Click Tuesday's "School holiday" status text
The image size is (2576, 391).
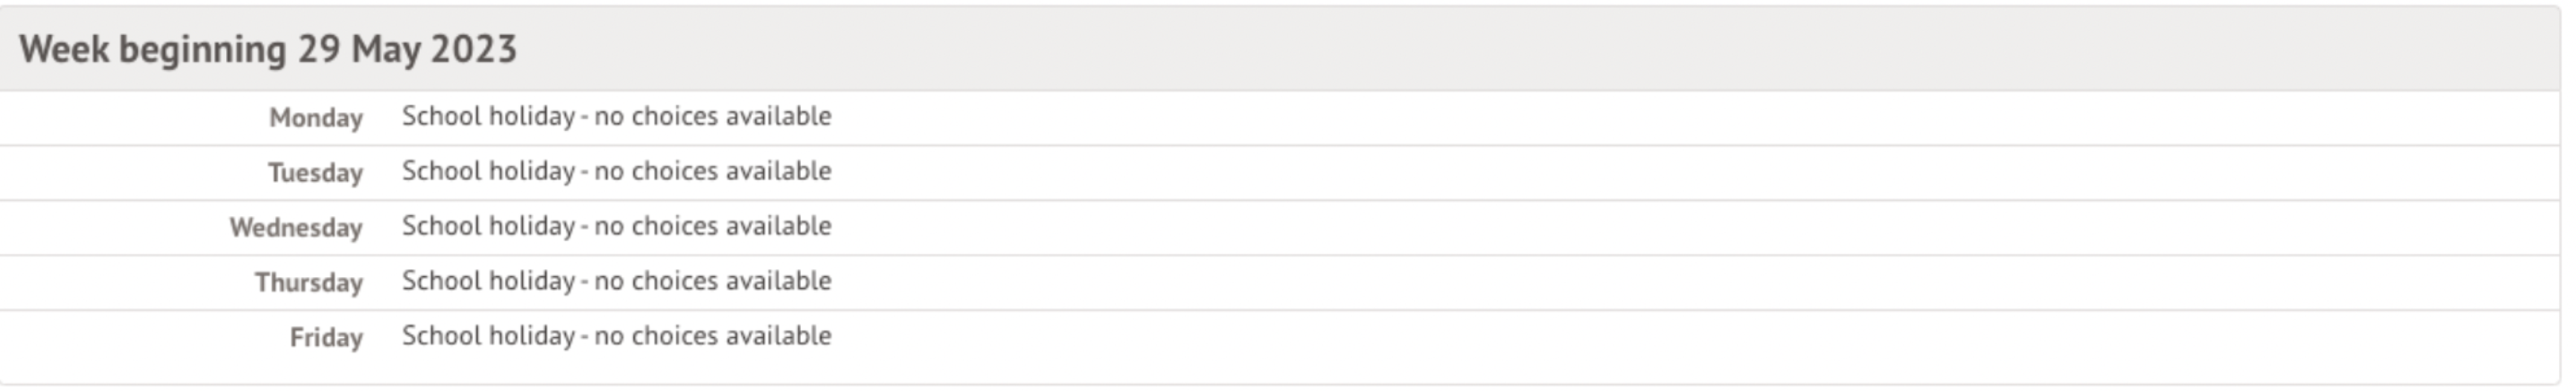488,172
